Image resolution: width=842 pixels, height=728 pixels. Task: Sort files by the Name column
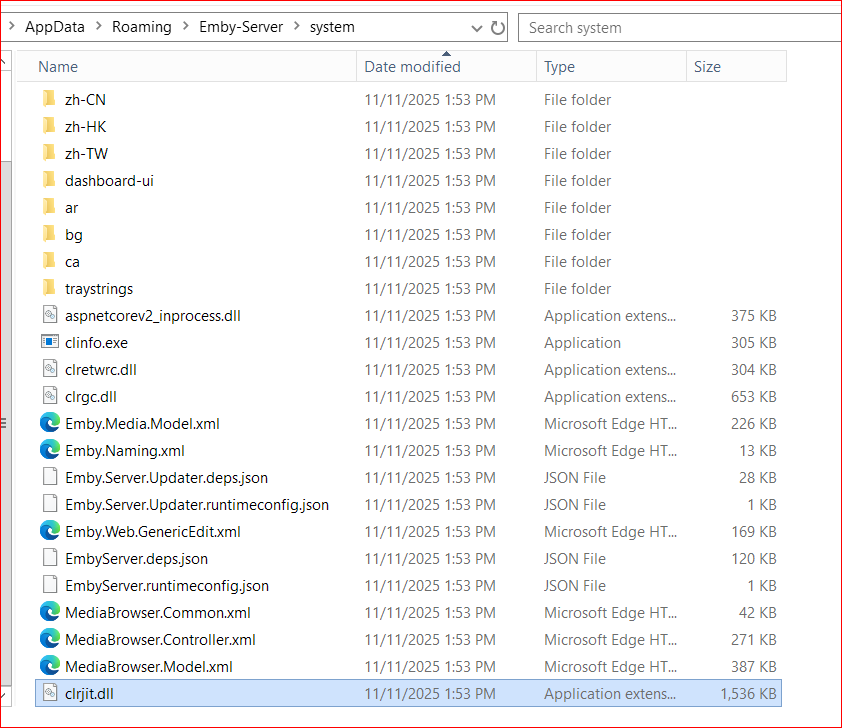[187, 67]
